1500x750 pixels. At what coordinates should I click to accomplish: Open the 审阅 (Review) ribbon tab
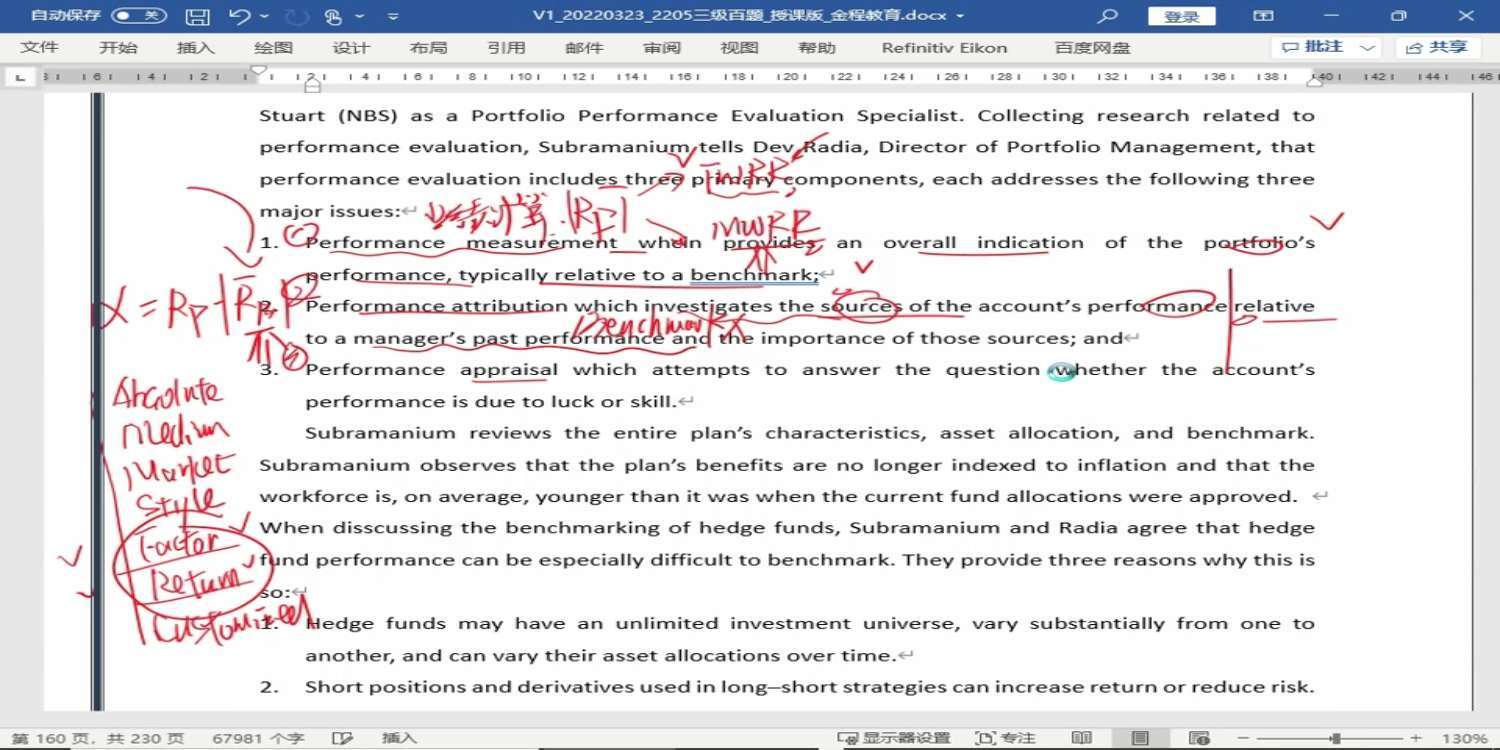coord(661,48)
